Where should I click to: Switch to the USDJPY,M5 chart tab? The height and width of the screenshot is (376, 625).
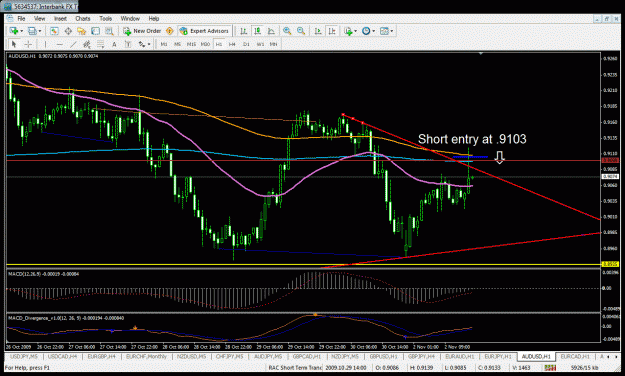(x=24, y=356)
